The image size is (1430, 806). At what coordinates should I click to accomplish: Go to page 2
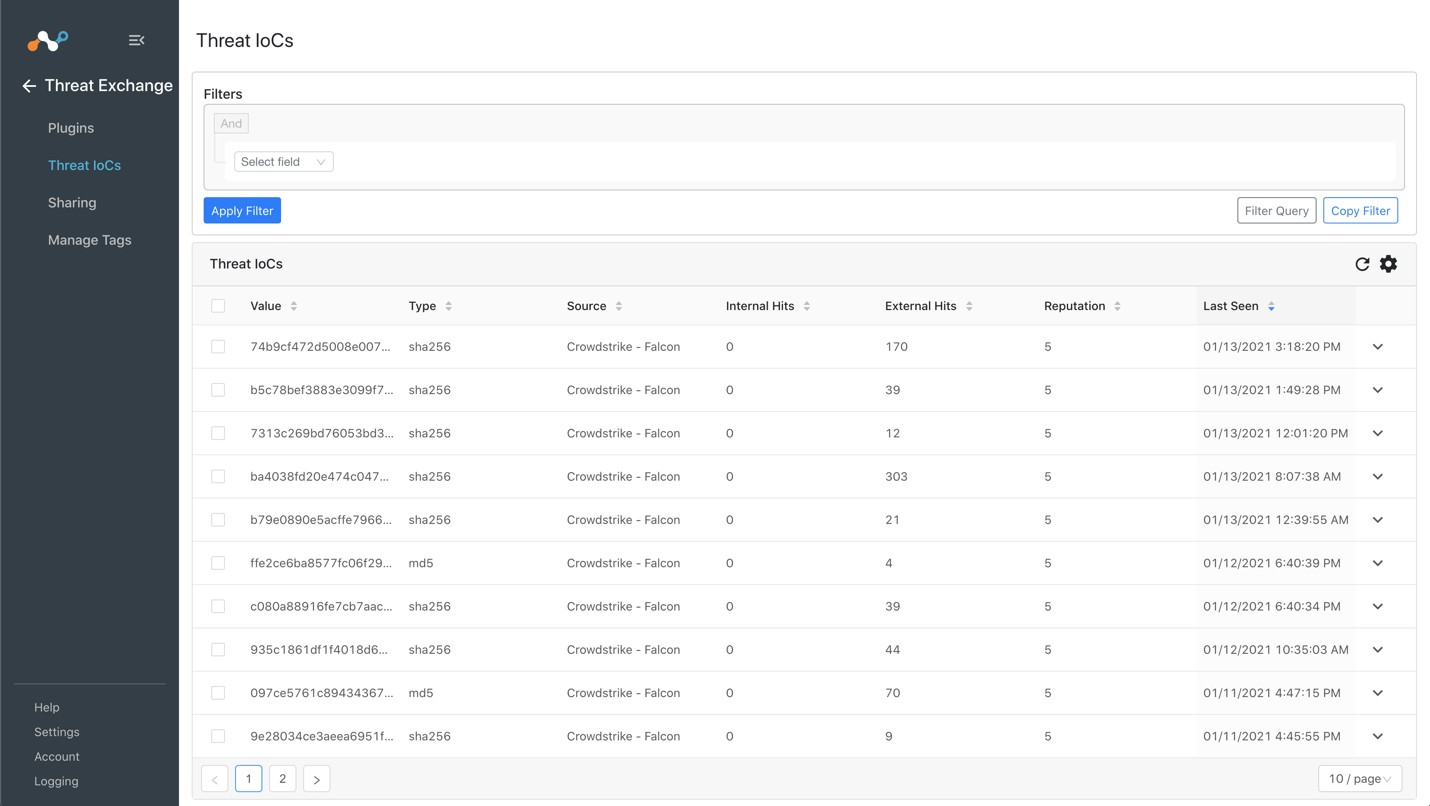pos(283,779)
